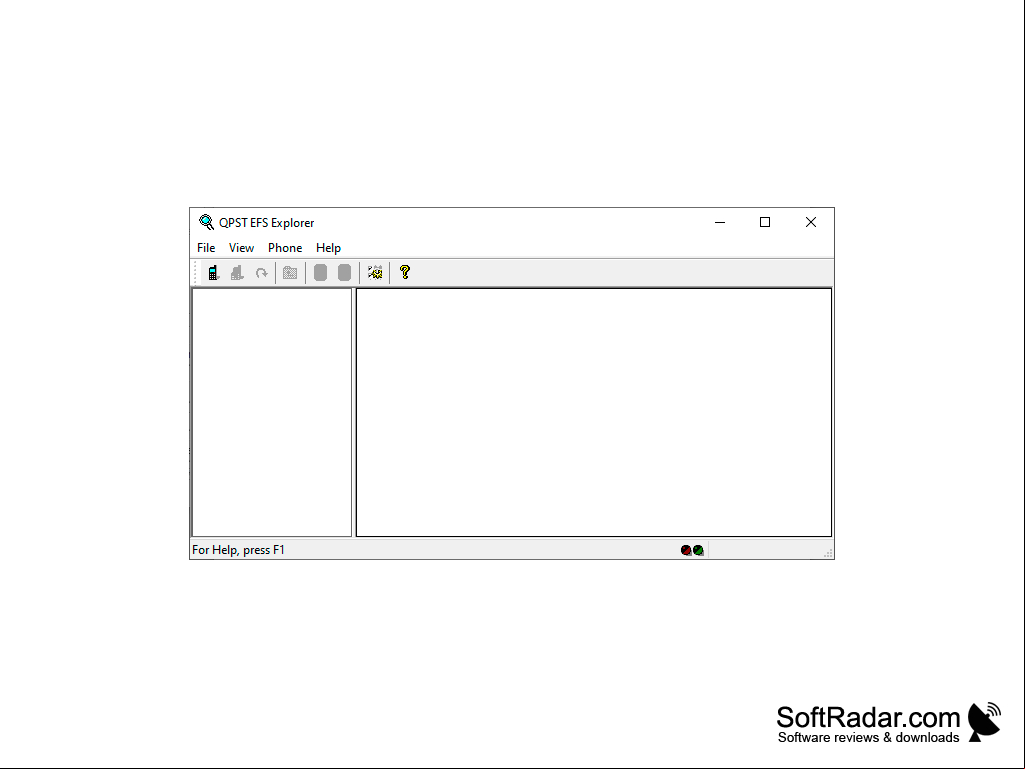Click the green status indicator light
Viewport: 1025px width, 769px height.
(x=698, y=551)
